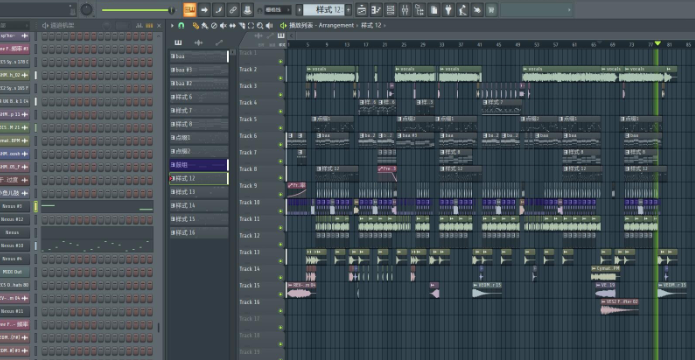Expand the hint bar arrow at top right
The width and height of the screenshot is (695, 360).
coord(570,10)
